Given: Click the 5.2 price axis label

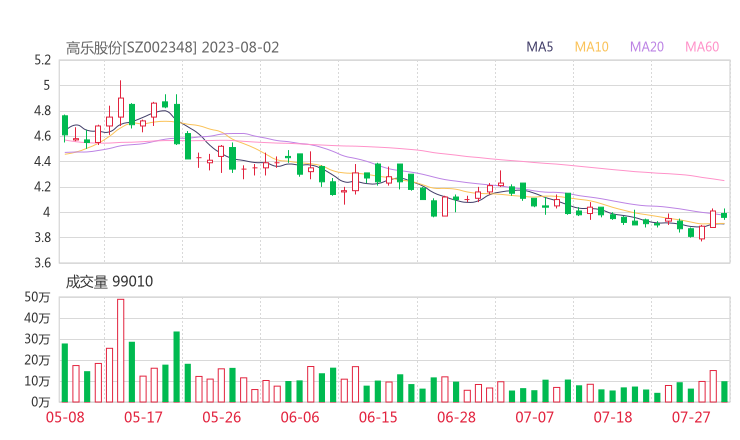Looking at the screenshot, I should click(42, 60).
